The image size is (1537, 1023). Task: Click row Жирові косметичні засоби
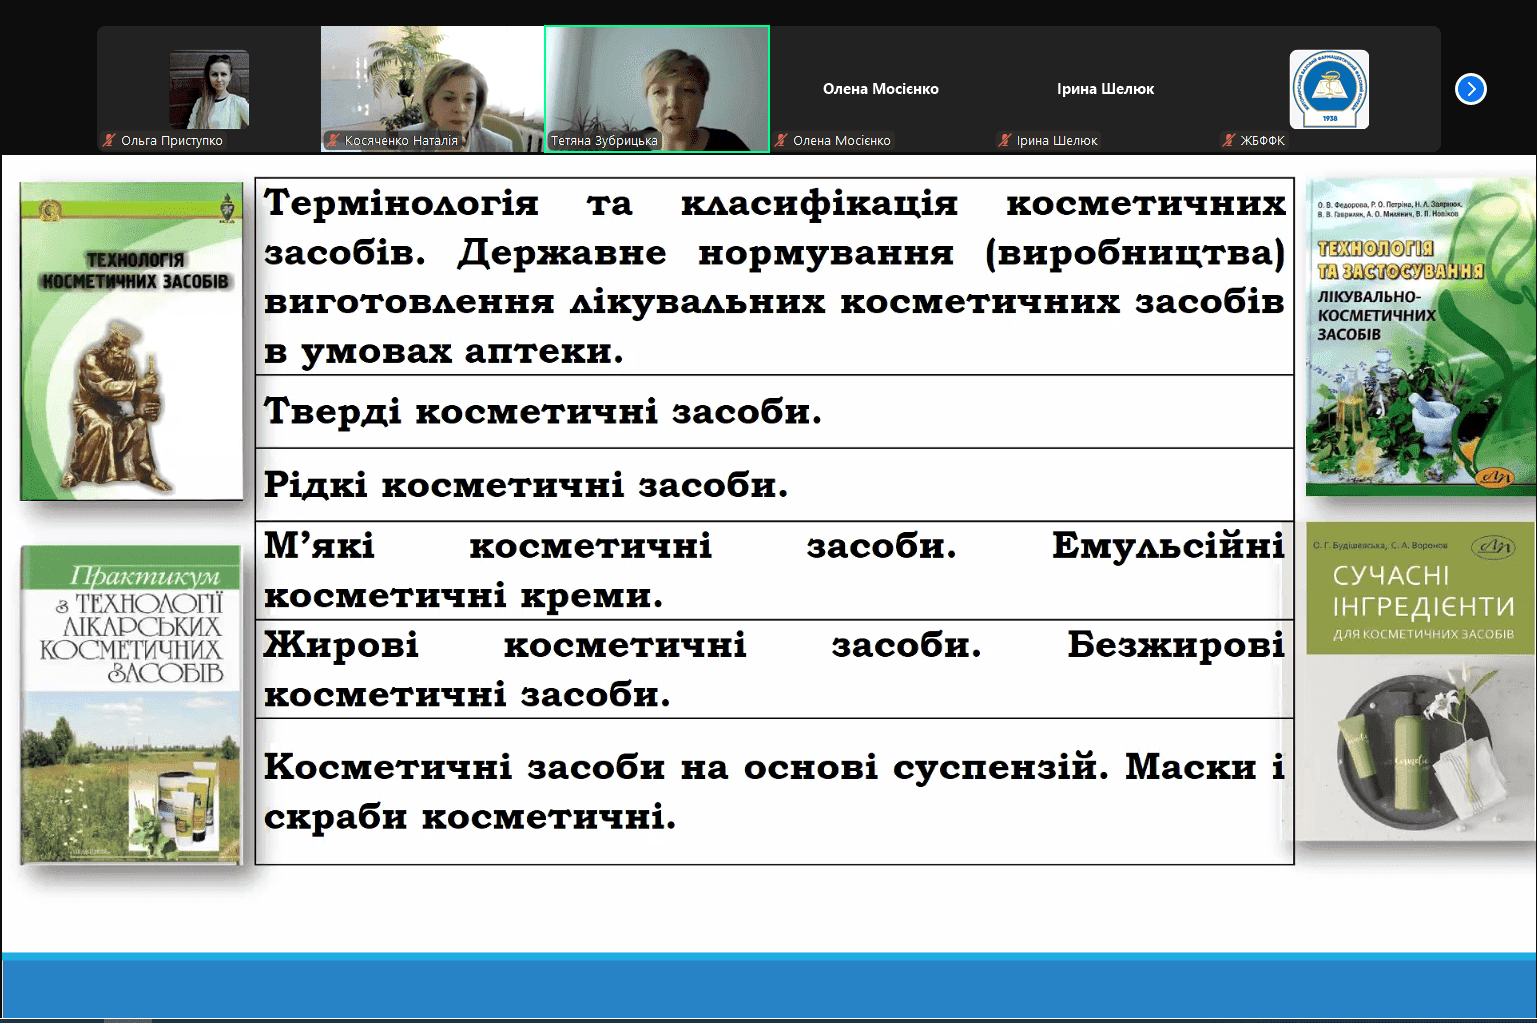coord(775,669)
